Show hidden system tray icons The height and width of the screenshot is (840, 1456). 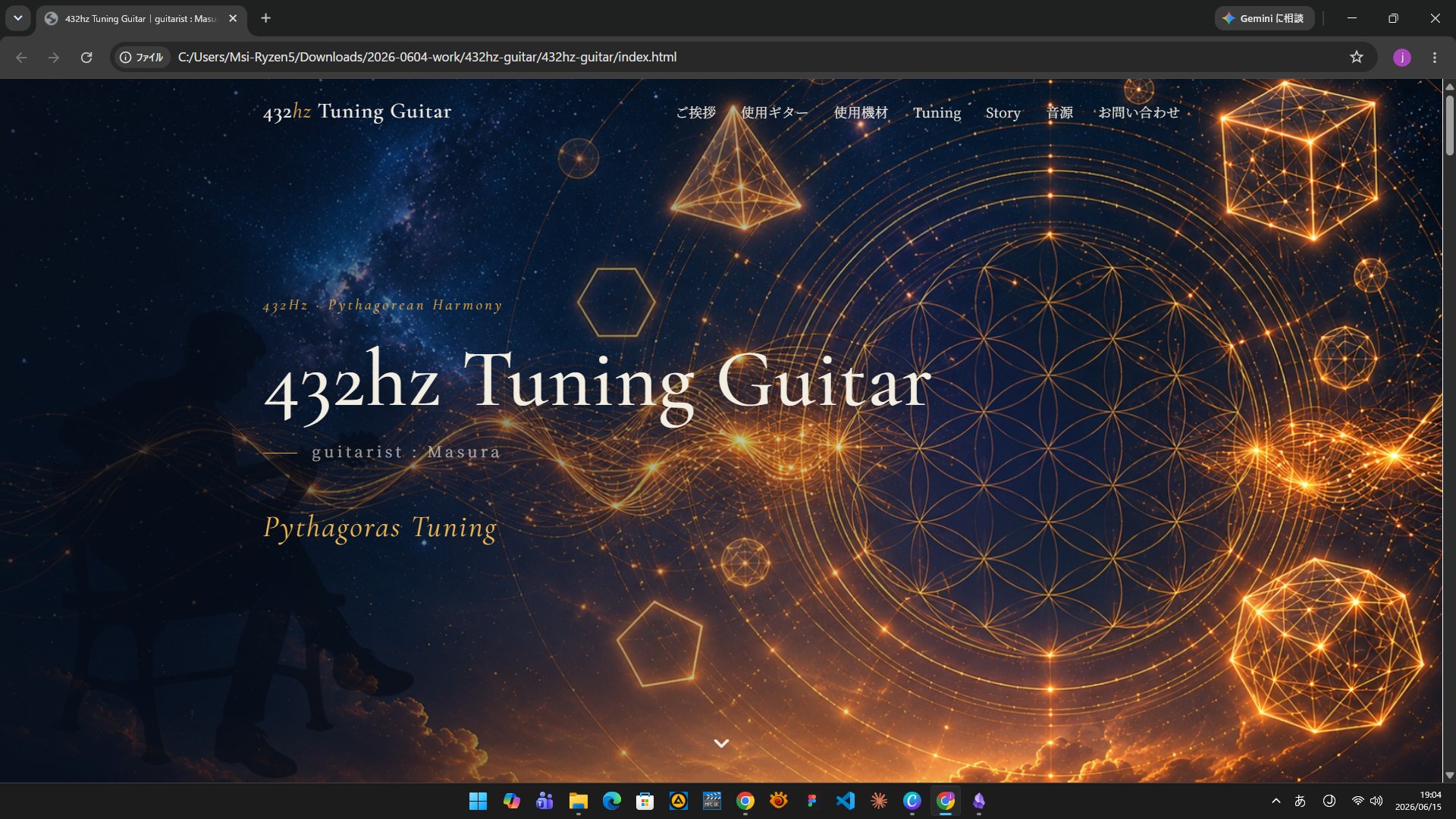click(1276, 801)
